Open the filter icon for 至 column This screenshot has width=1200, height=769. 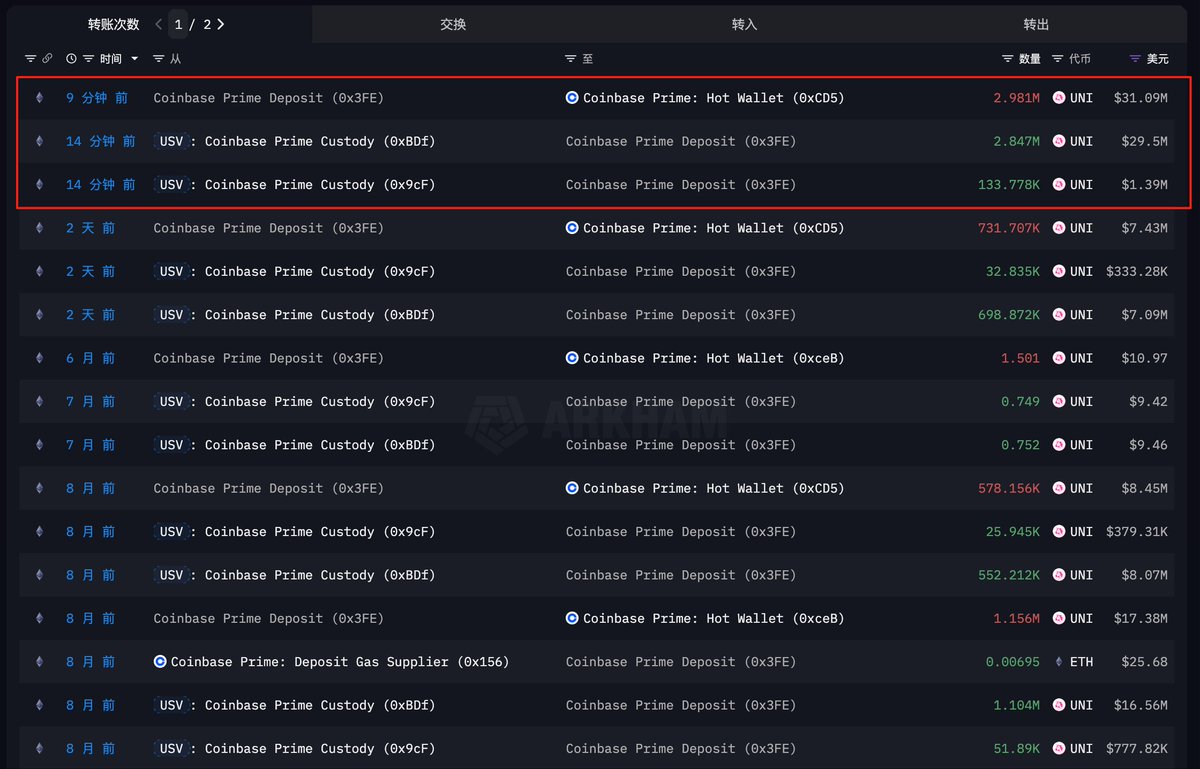point(571,59)
